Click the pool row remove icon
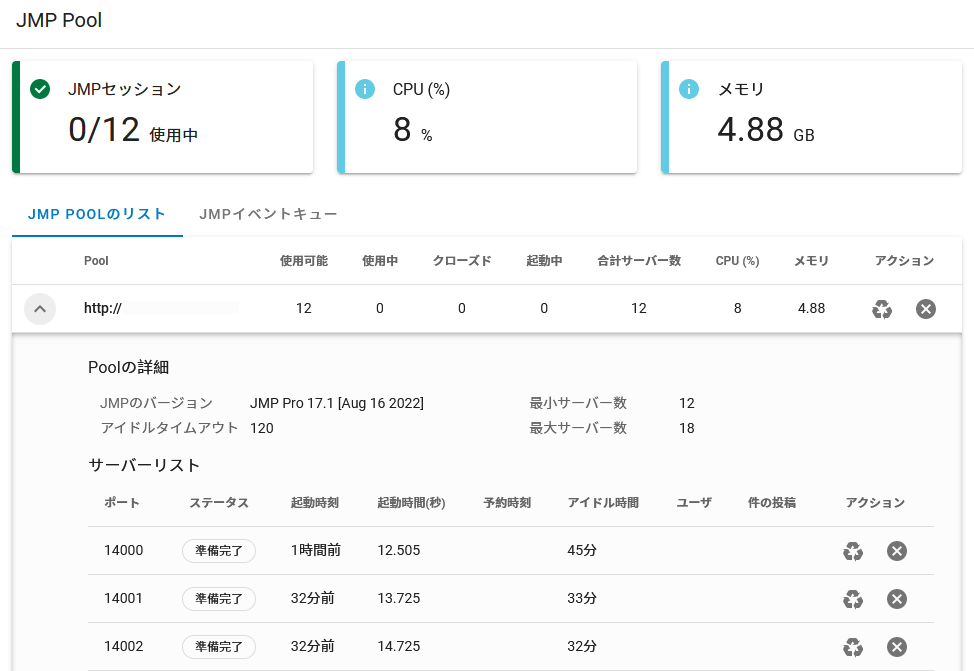Image resolution: width=974 pixels, height=671 pixels. (x=926, y=309)
